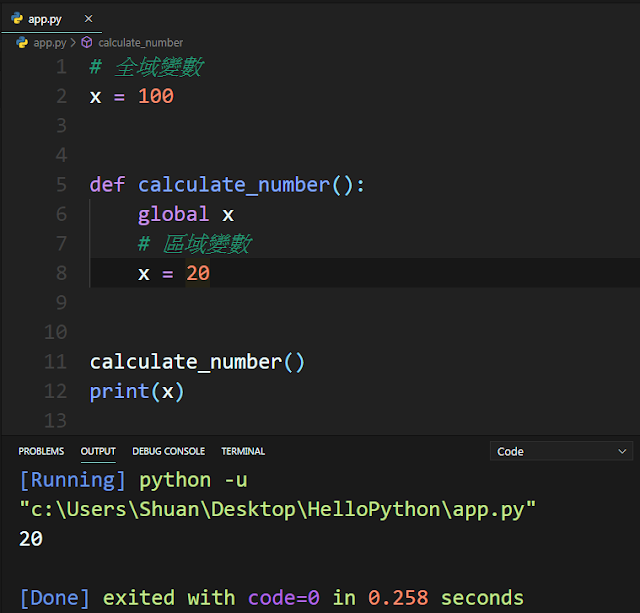
Task: Click on the print(x) statement
Action: click(137, 391)
